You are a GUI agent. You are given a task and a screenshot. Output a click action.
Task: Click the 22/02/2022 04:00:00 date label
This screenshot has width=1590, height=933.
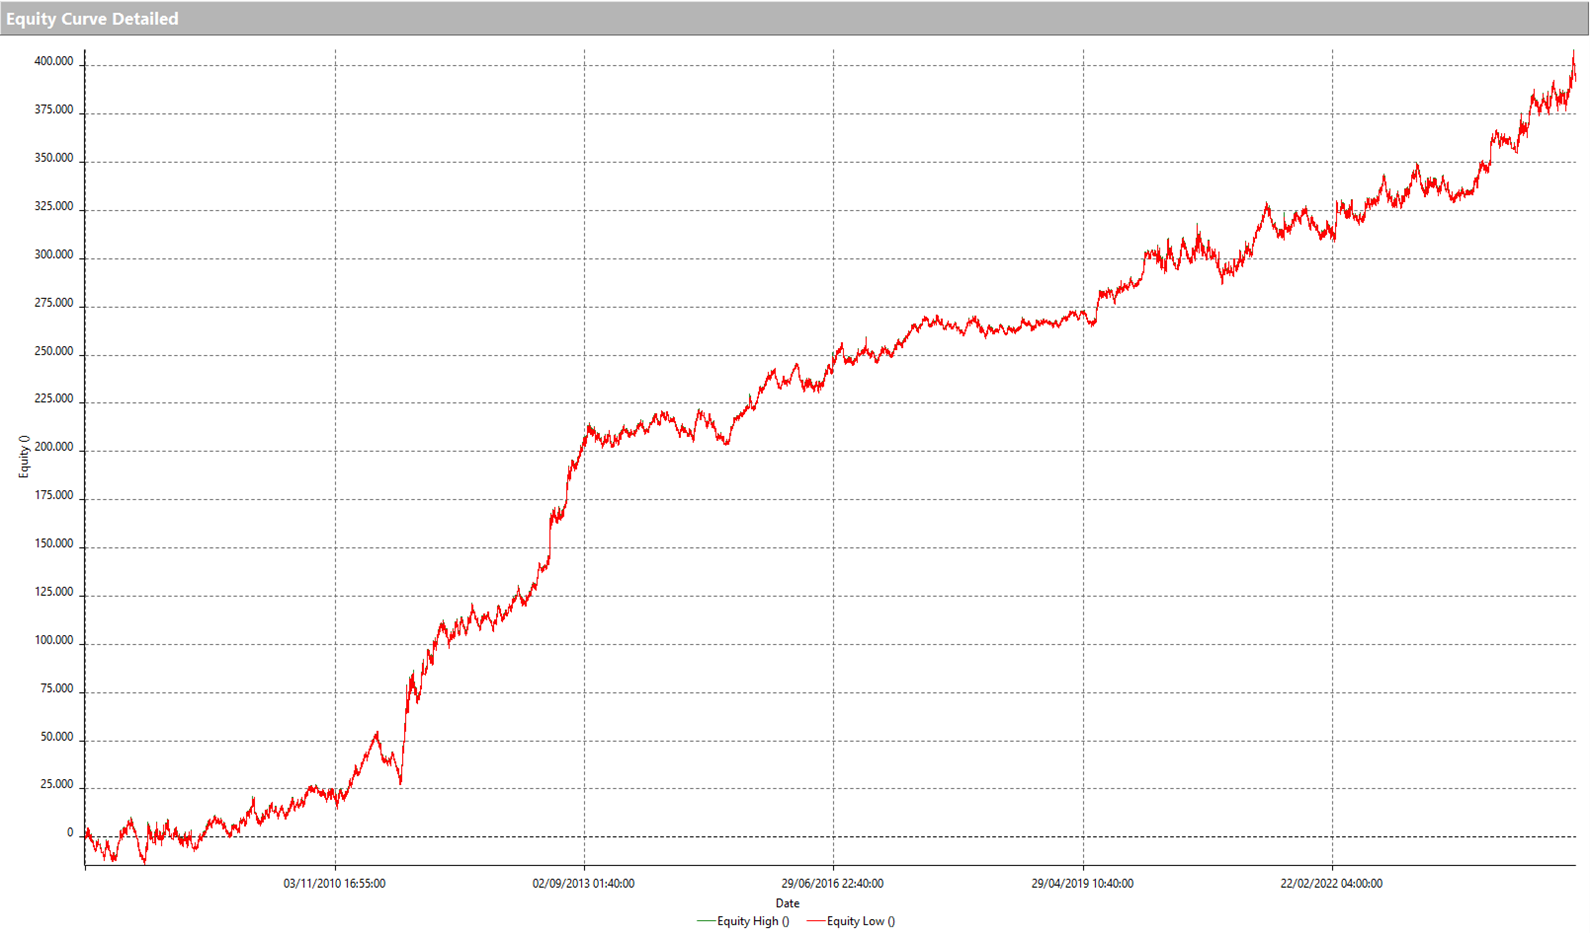pos(1331,884)
